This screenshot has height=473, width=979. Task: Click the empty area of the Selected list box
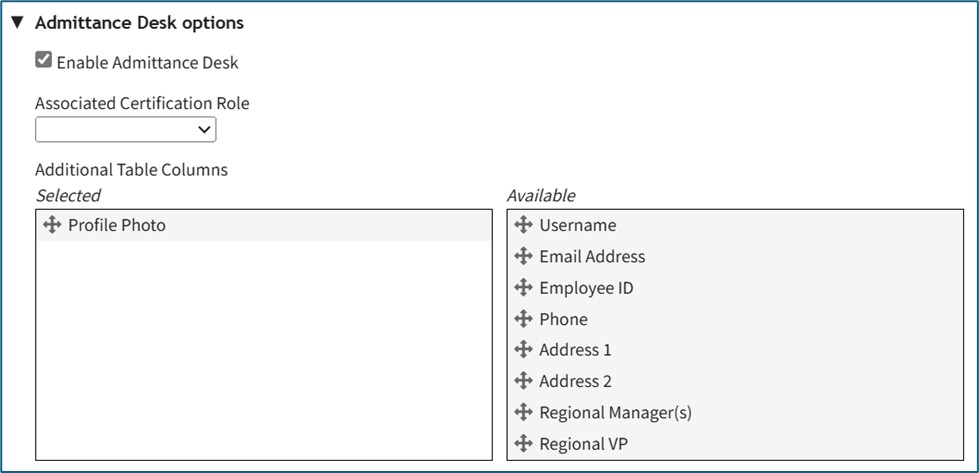click(x=263, y=350)
